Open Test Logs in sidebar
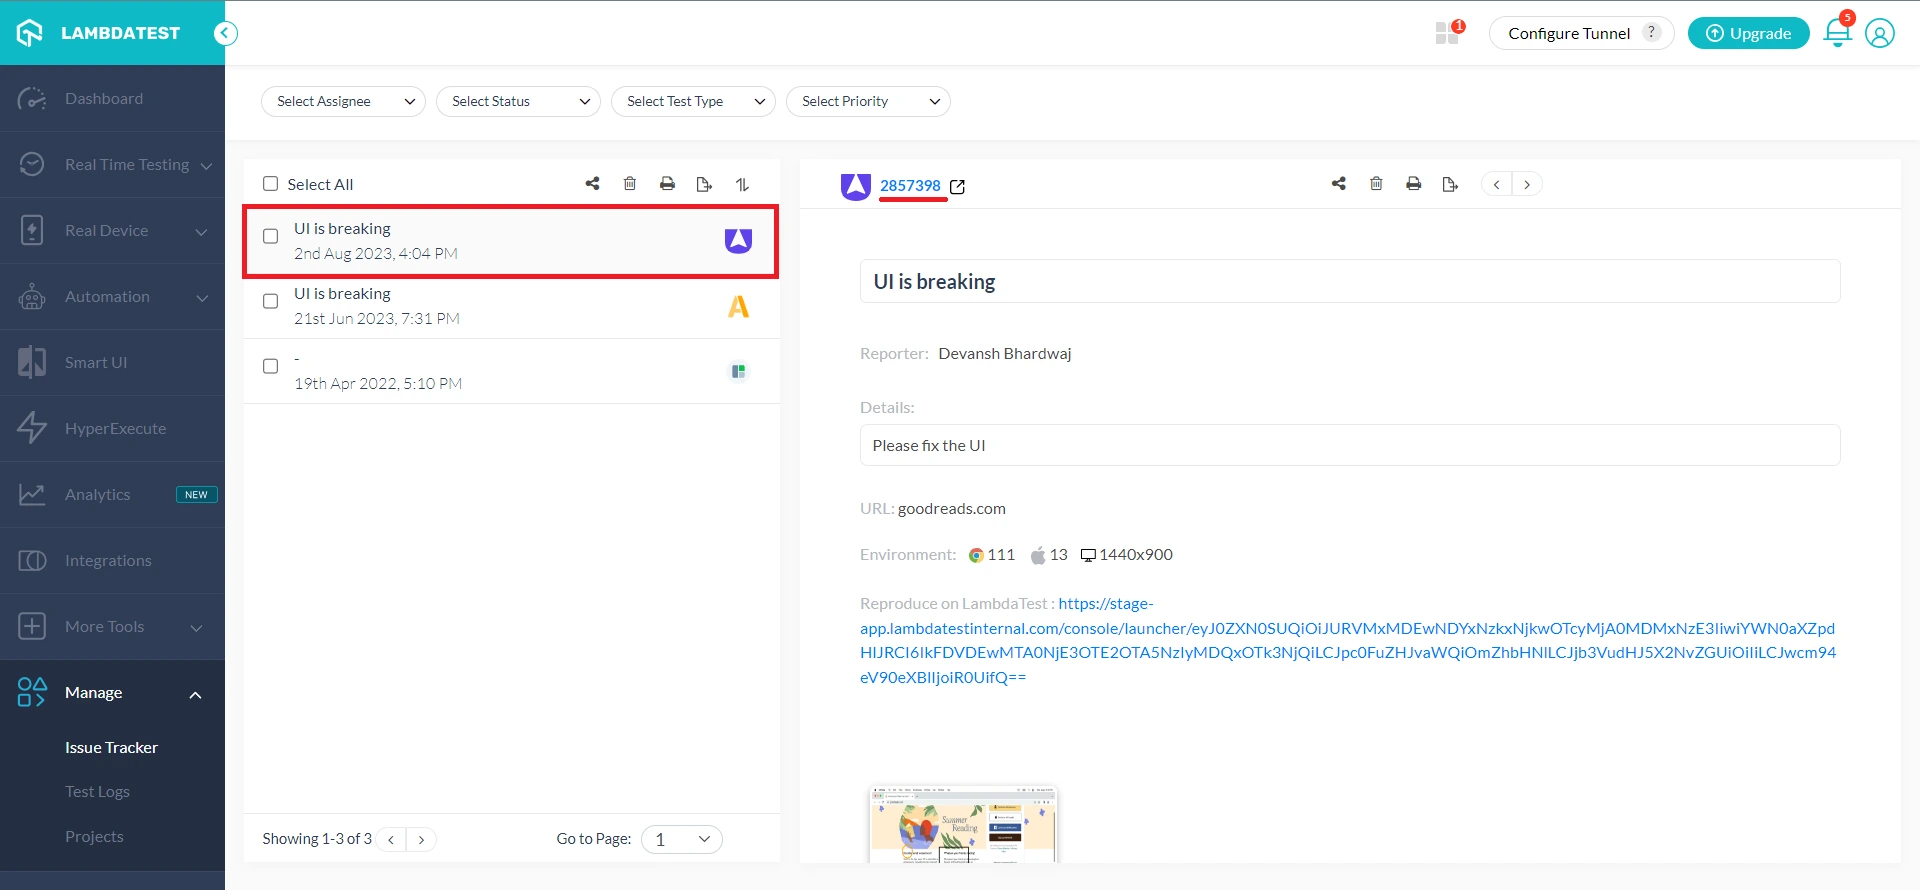 [97, 792]
